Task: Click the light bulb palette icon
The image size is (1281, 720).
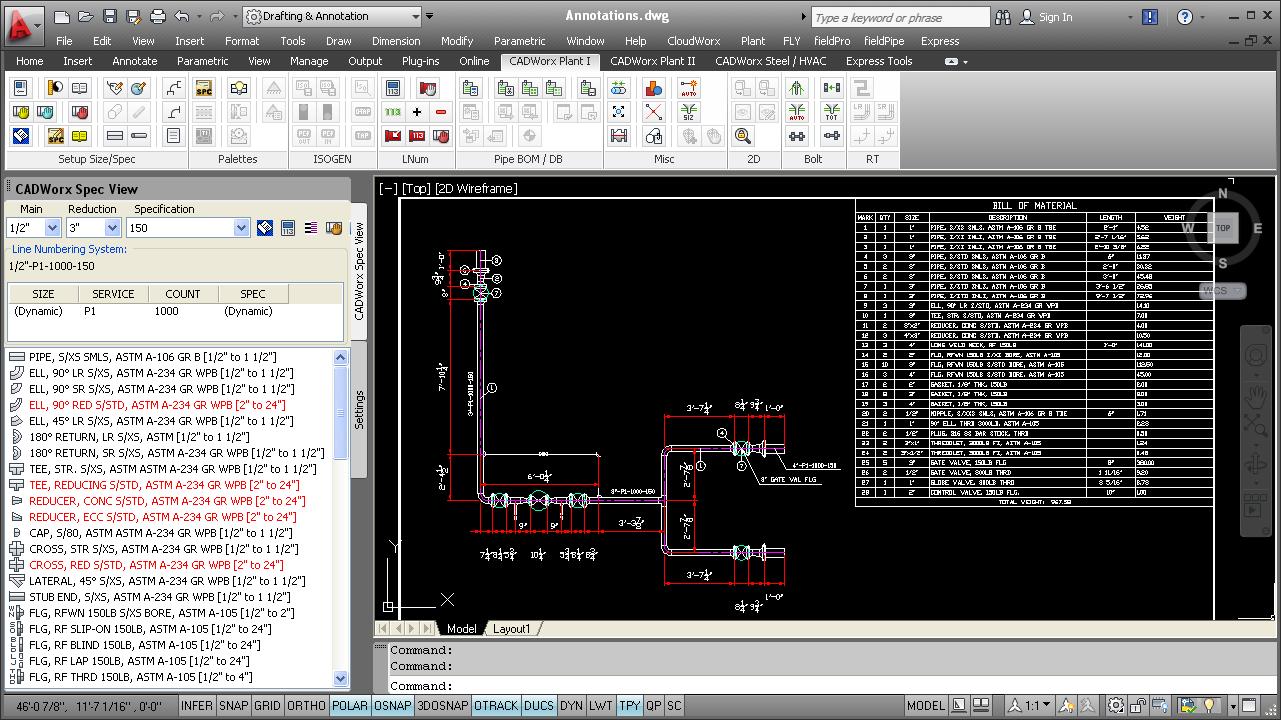Action: tap(238, 88)
